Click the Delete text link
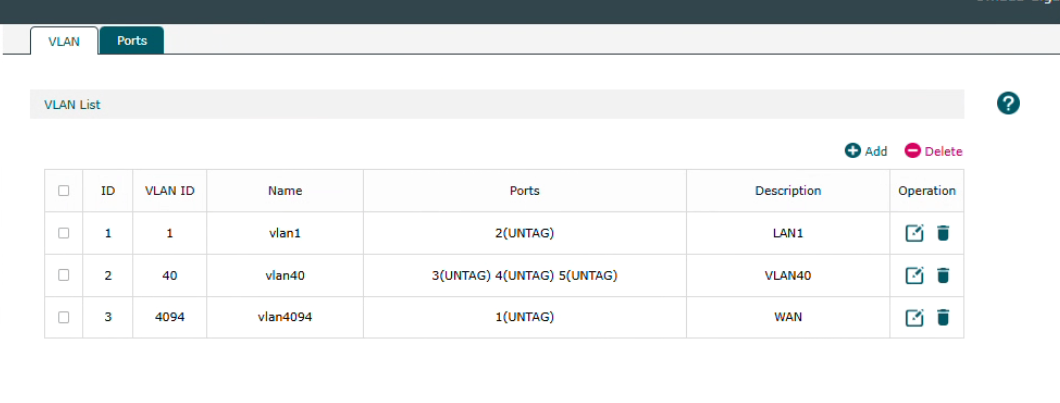Viewport: 1060px width, 403px height. tap(943, 151)
